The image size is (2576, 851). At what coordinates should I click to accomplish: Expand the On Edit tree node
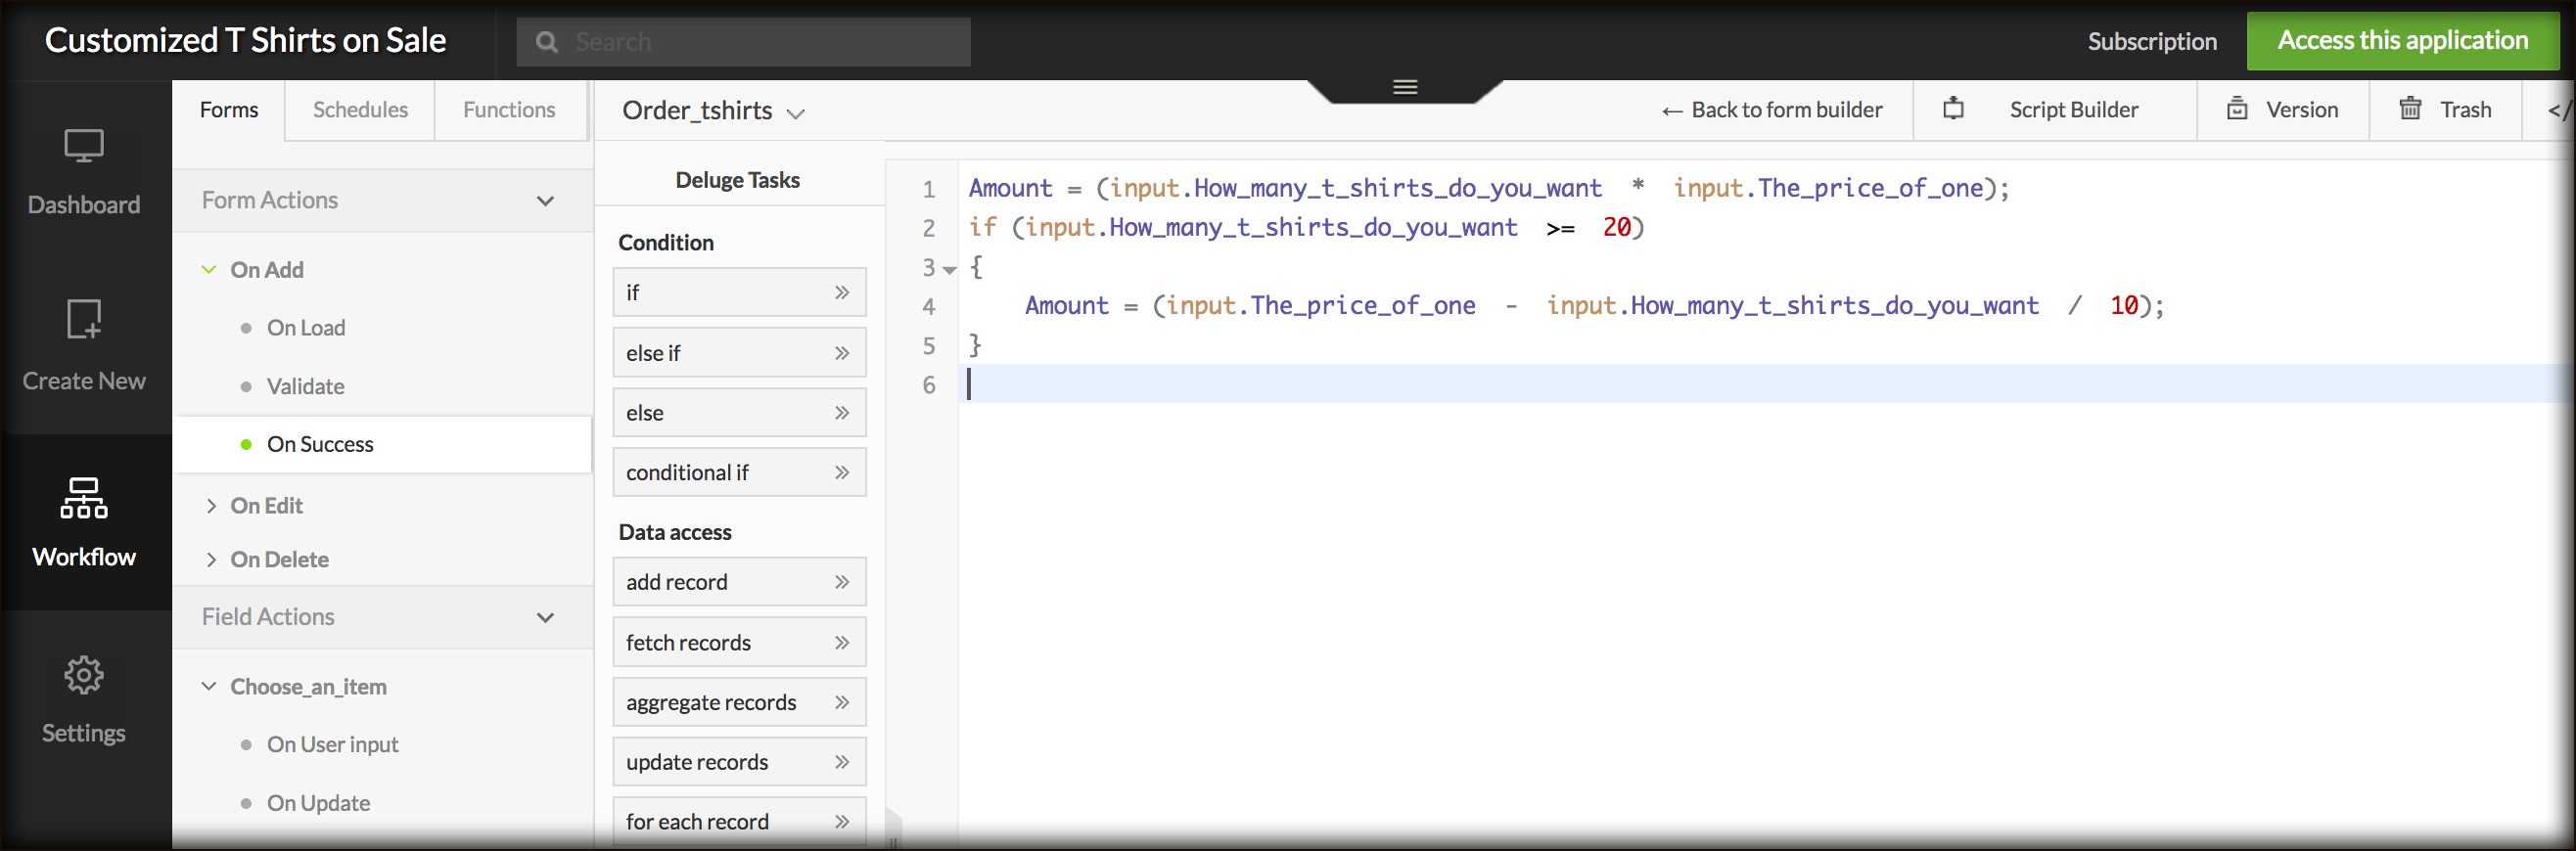pos(211,506)
